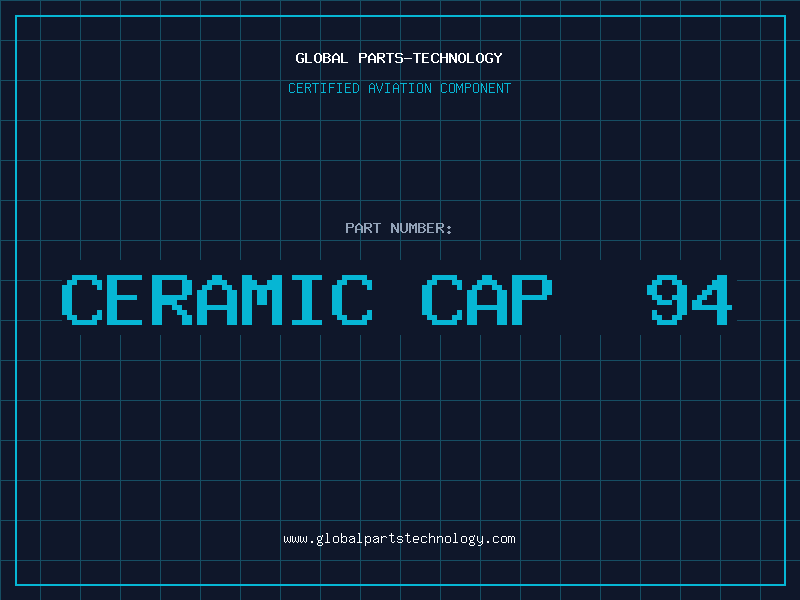
Task: Click the word GLOBAL in the header
Action: (319, 58)
